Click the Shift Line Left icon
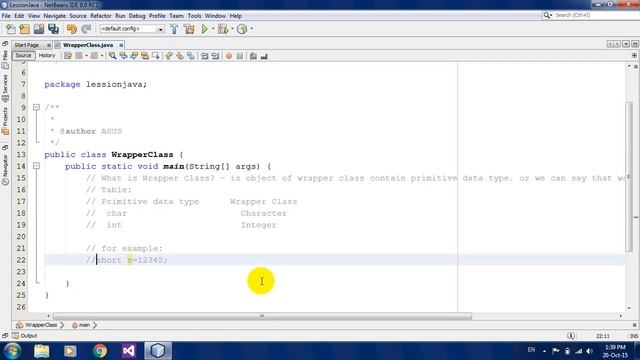The height and width of the screenshot is (360, 640). (x=204, y=56)
